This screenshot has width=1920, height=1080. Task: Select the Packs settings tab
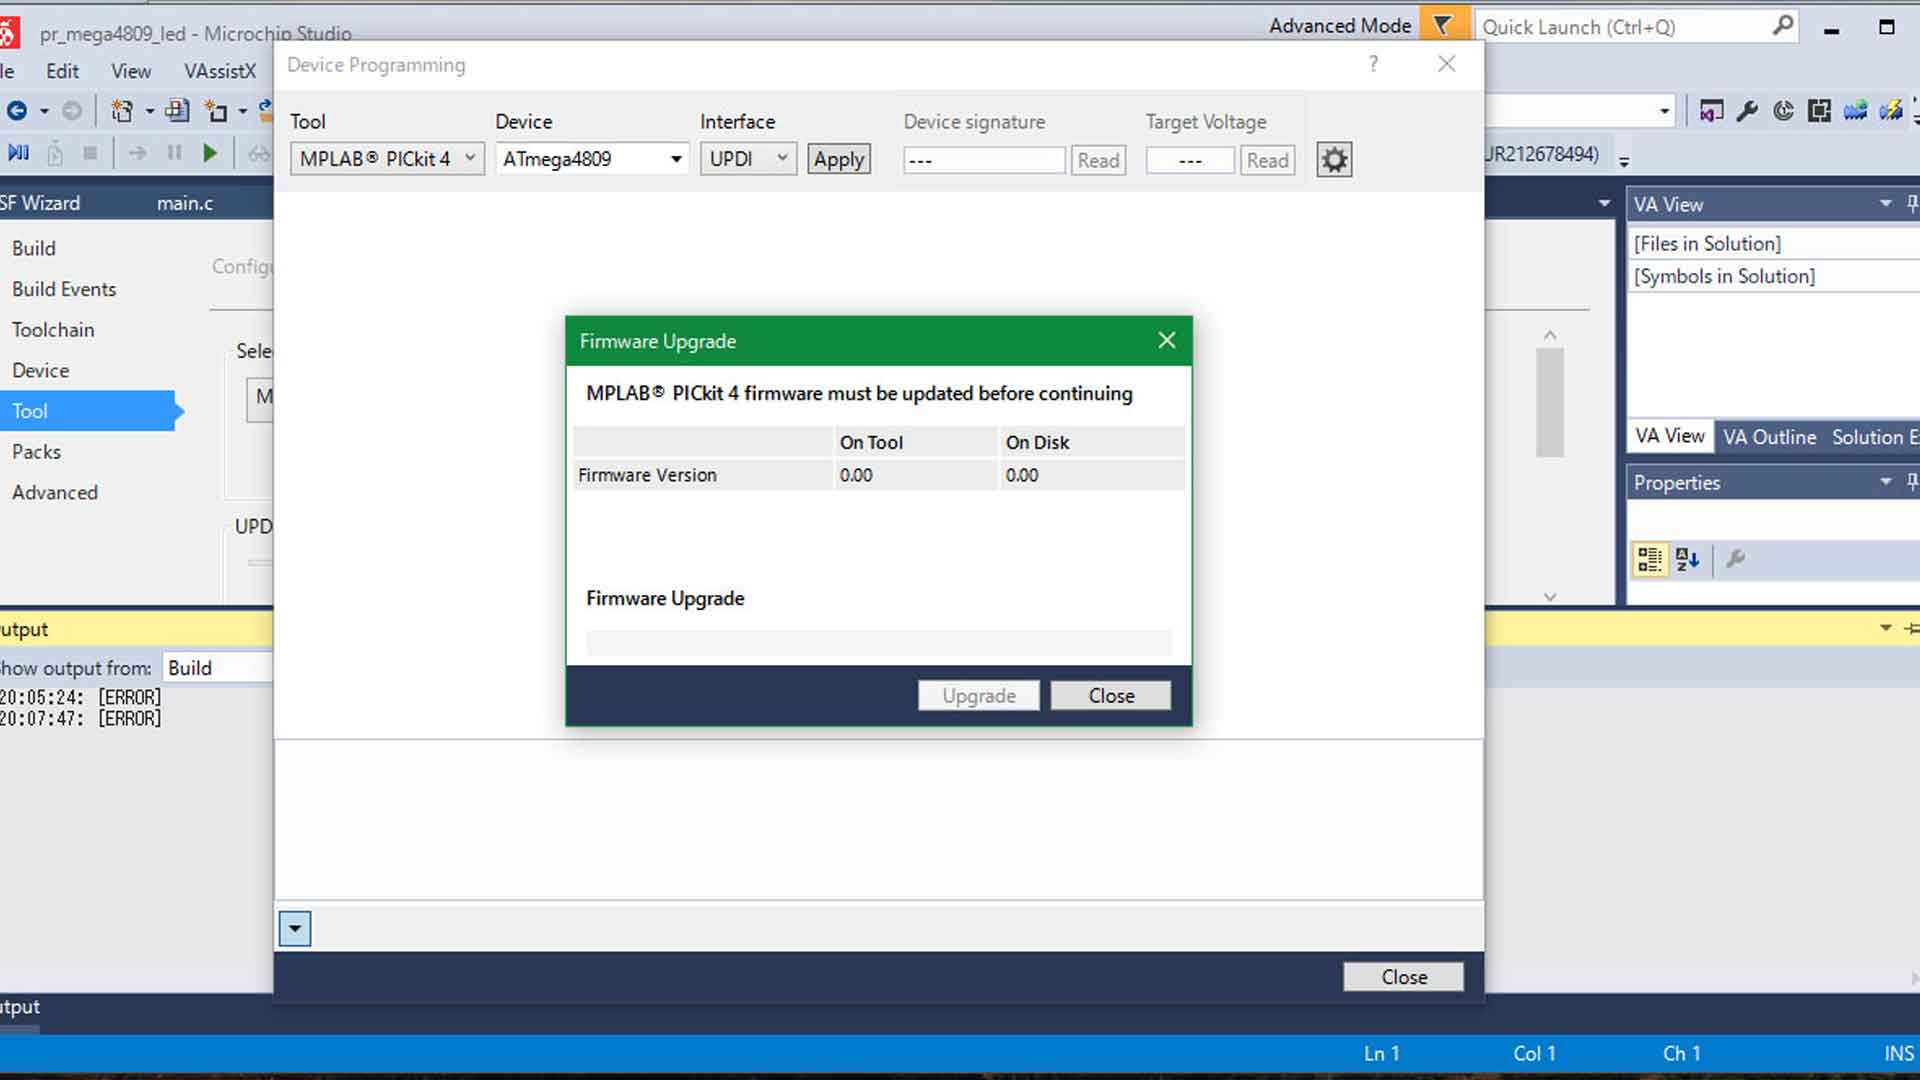coord(37,452)
